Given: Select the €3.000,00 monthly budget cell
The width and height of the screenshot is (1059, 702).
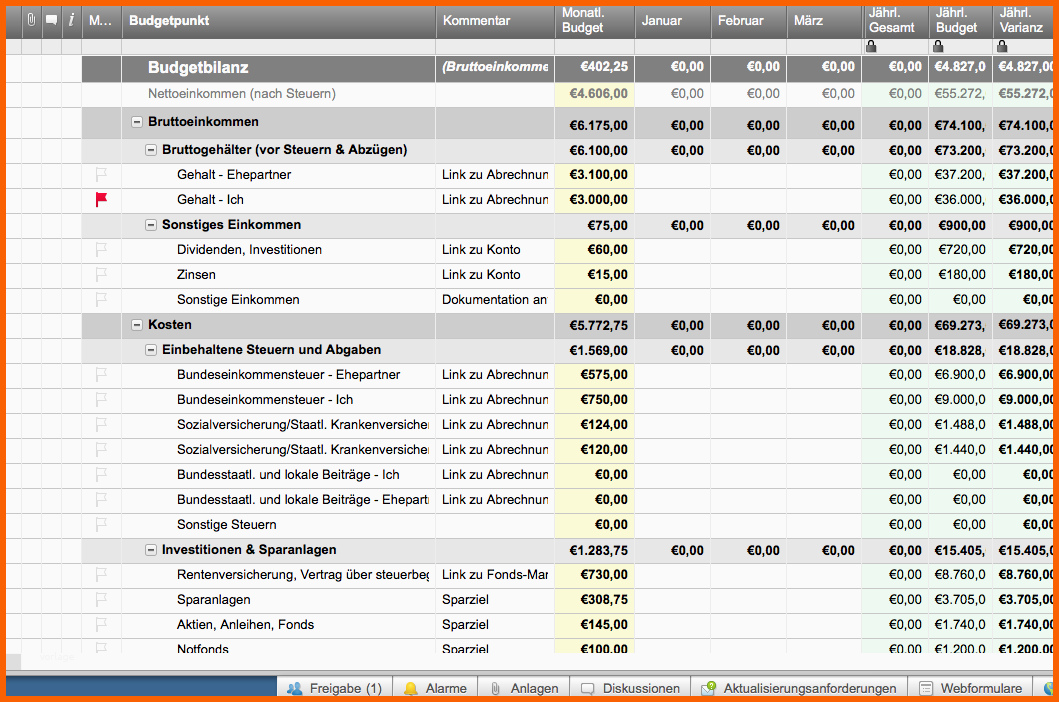Looking at the screenshot, I should point(594,200).
